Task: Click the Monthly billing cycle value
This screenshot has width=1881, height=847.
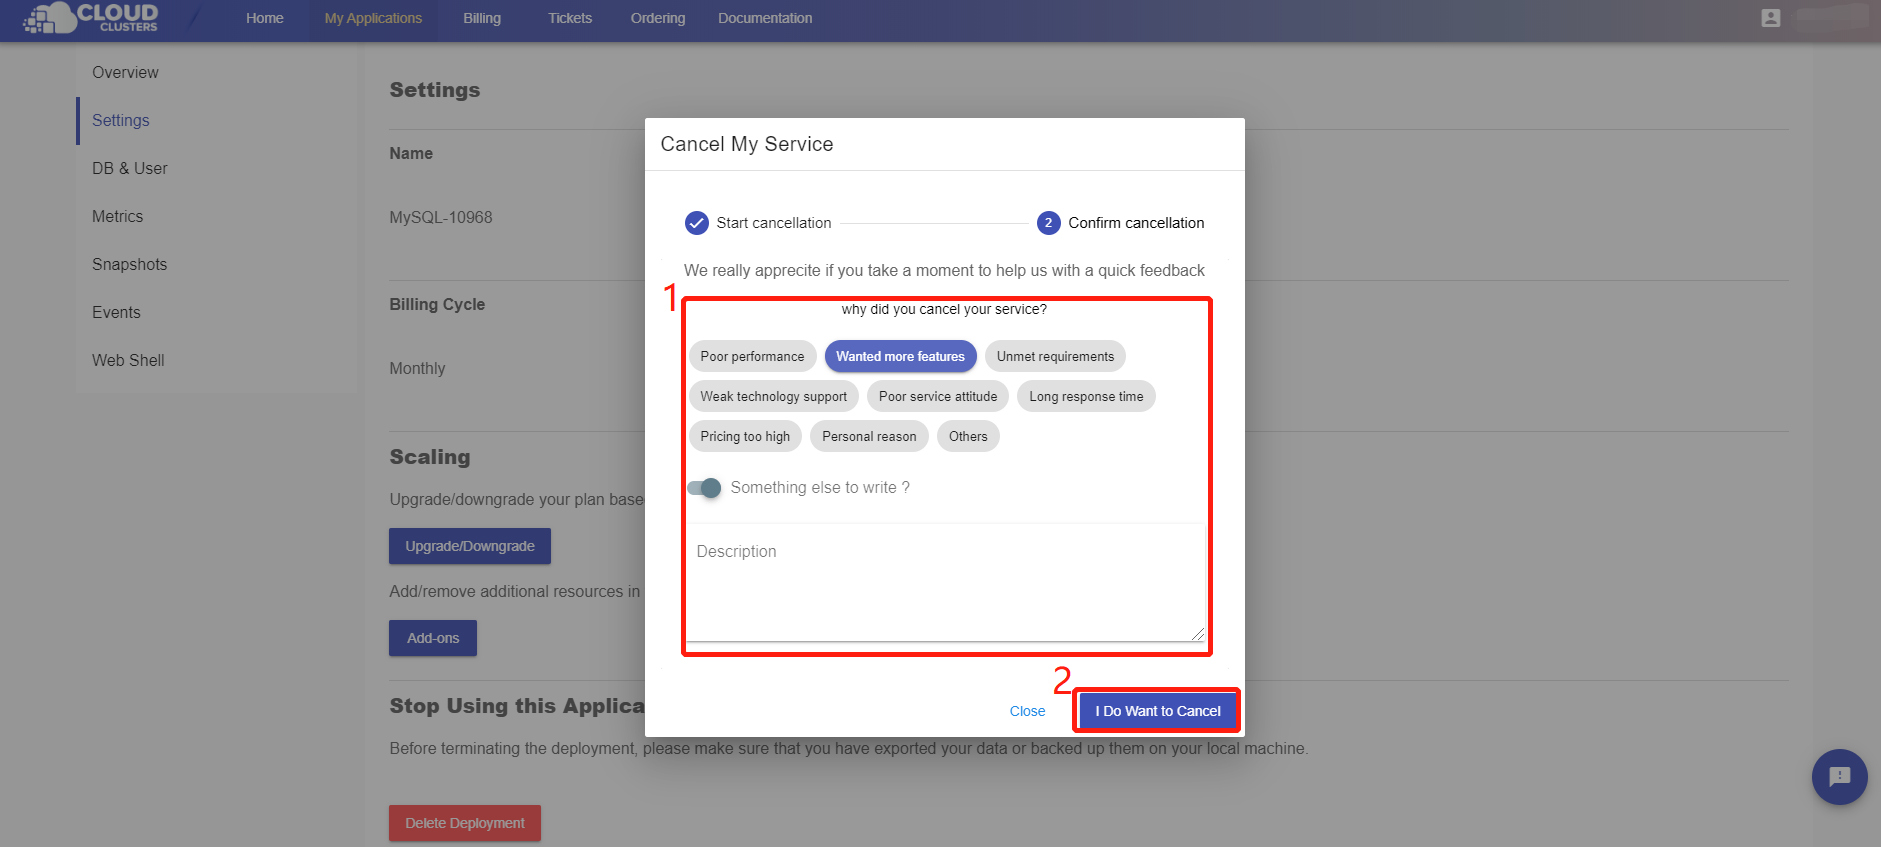Action: click(417, 368)
